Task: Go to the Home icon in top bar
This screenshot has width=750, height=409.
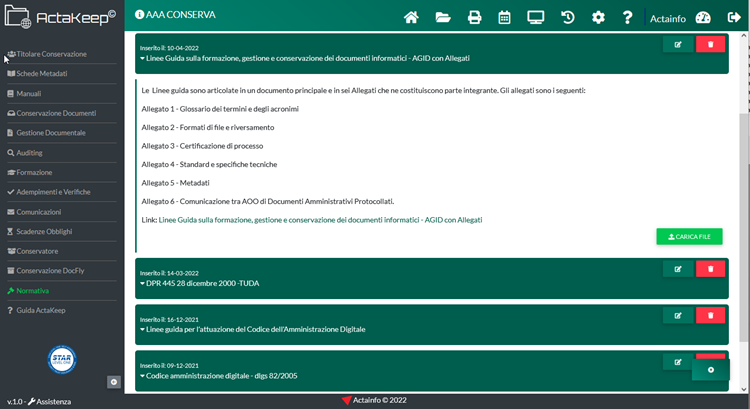Action: (411, 17)
